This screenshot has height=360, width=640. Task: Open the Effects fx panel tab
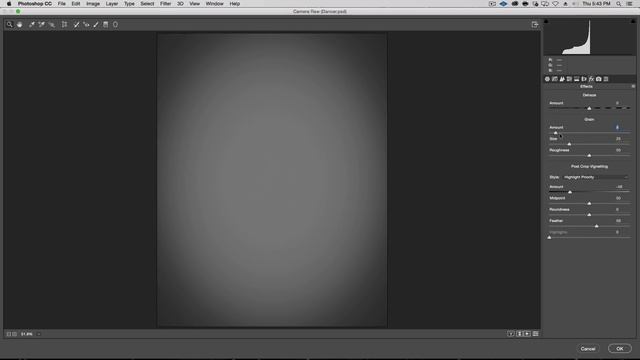tap(591, 79)
